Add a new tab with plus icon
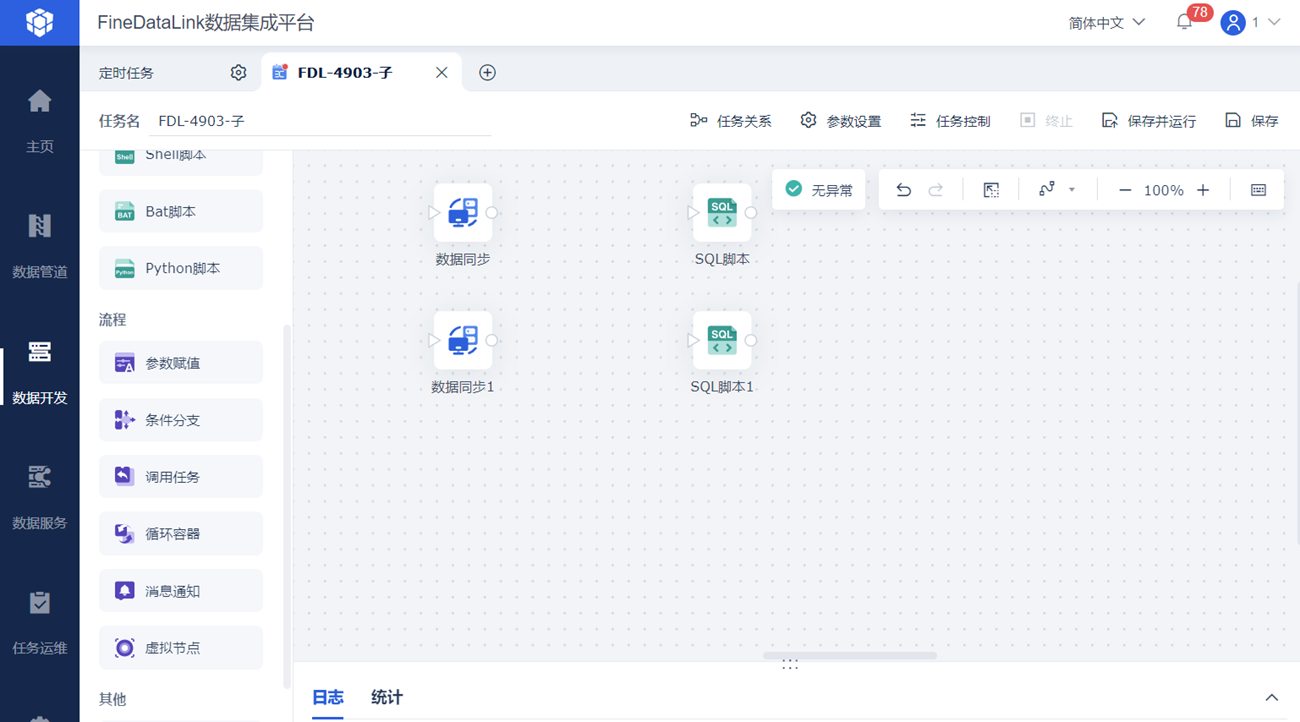Image resolution: width=1300 pixels, height=722 pixels. click(487, 72)
